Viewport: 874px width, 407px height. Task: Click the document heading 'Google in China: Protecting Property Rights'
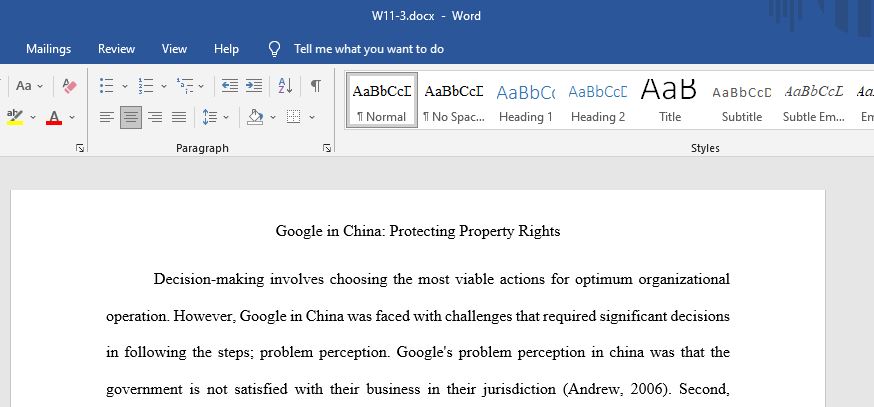[417, 231]
